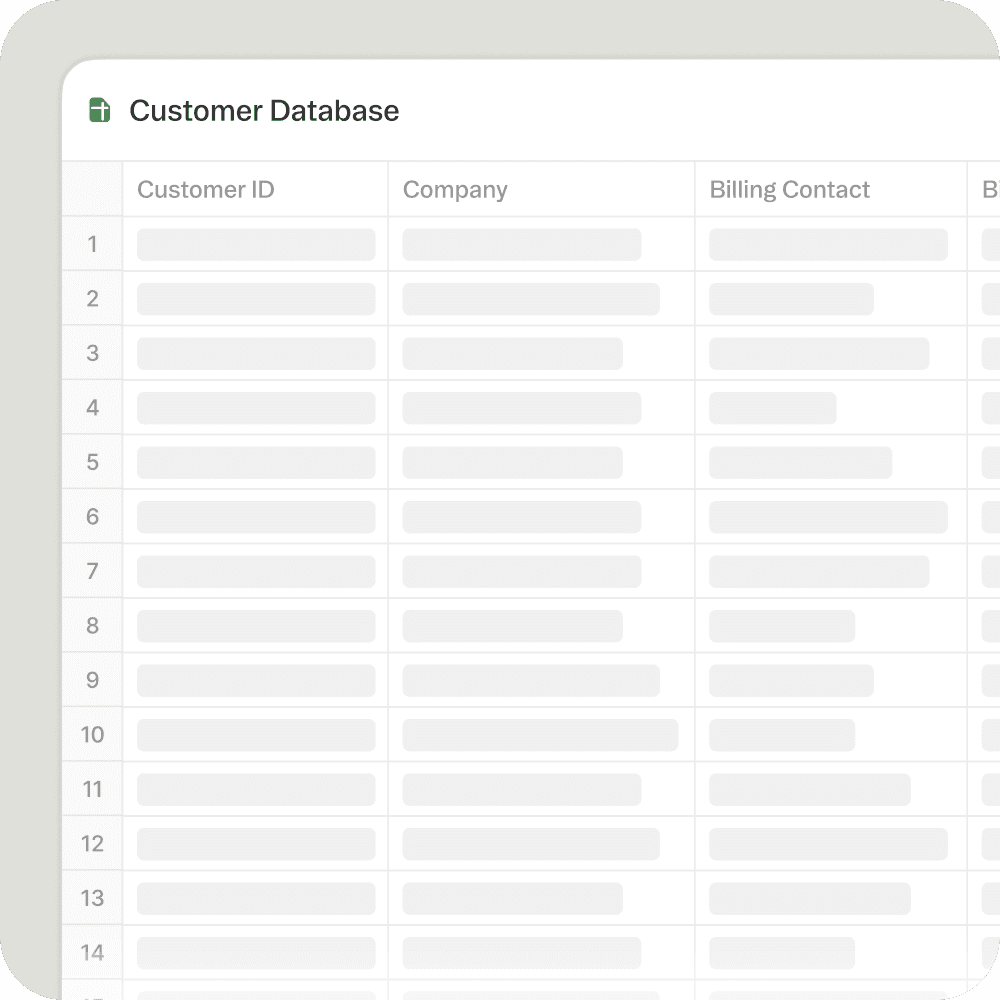Choose row number 10

pos(92,735)
